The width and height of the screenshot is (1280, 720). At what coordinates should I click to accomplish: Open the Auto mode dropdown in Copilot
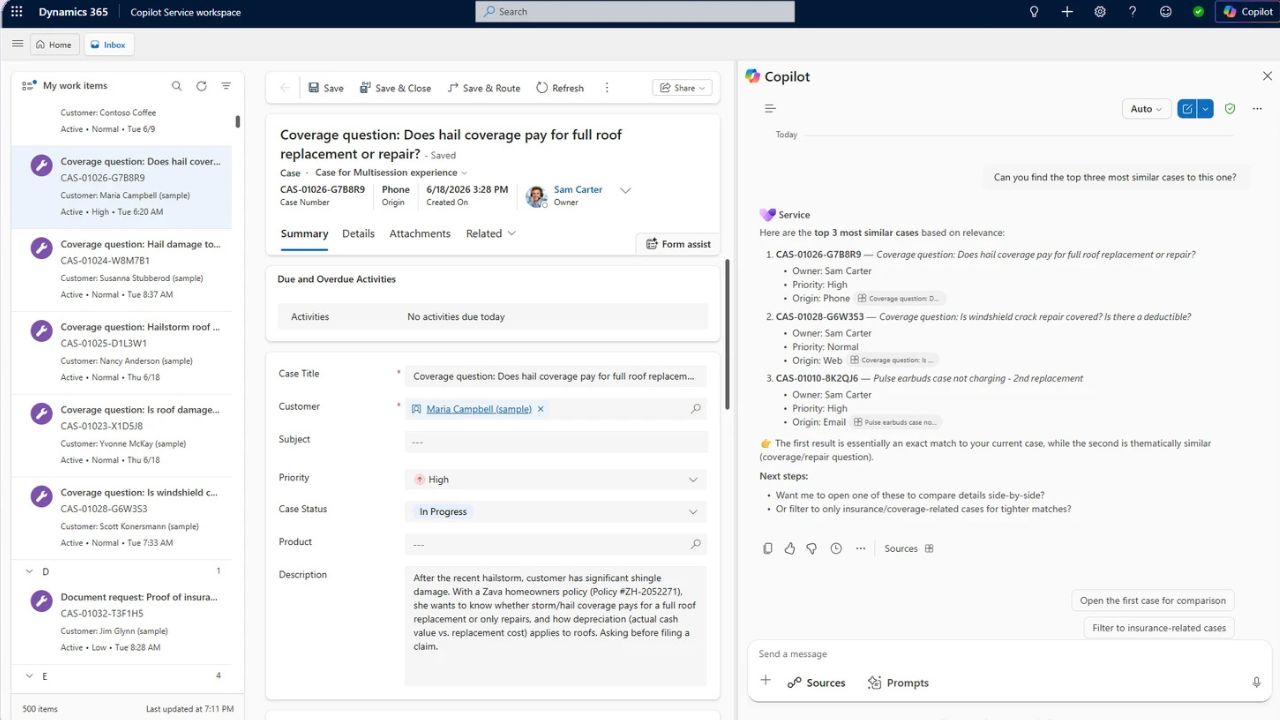[x=1146, y=109]
